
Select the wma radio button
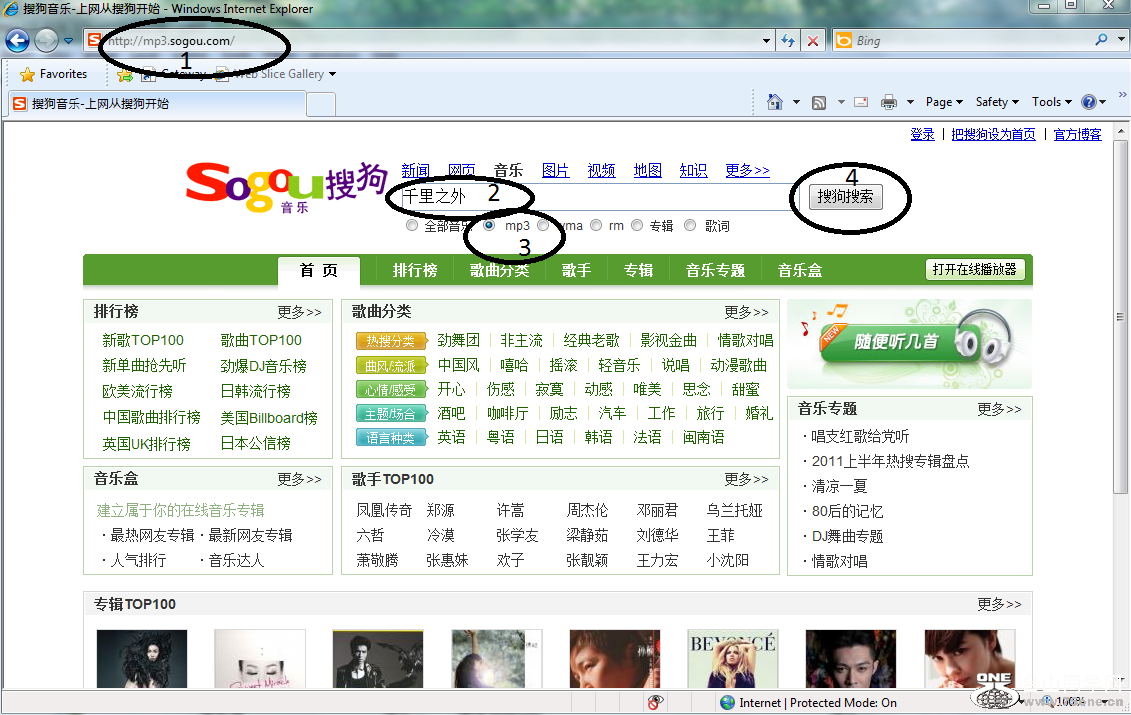click(543, 225)
